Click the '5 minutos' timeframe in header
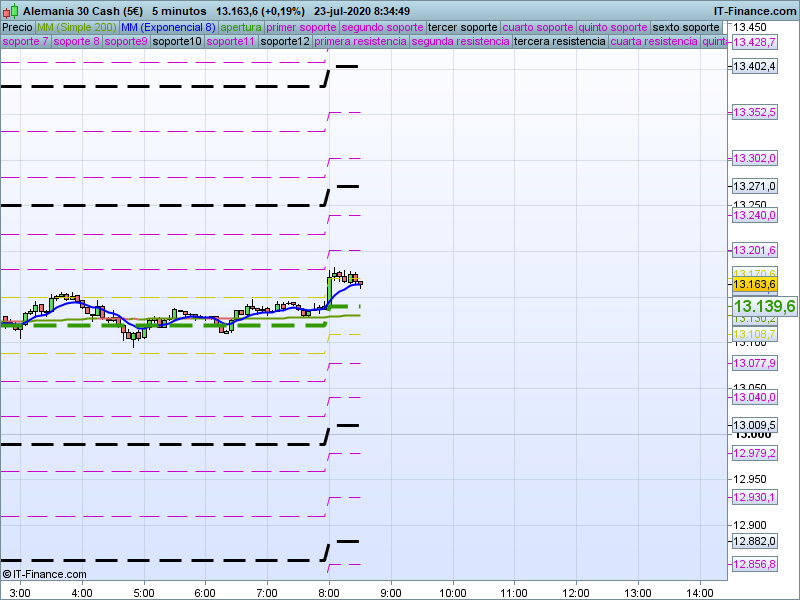This screenshot has height=600, width=800. pyautogui.click(x=179, y=10)
